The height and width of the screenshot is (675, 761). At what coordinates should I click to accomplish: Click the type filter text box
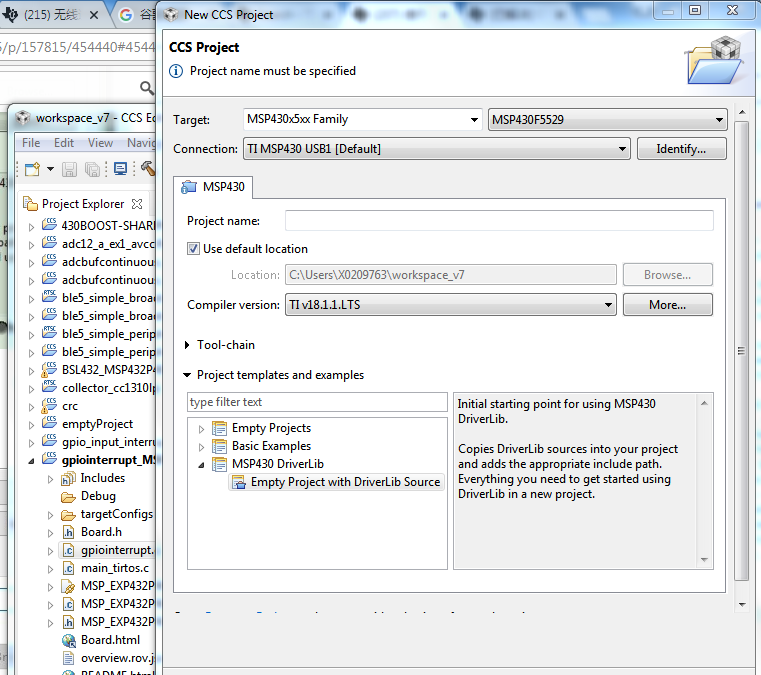point(317,402)
